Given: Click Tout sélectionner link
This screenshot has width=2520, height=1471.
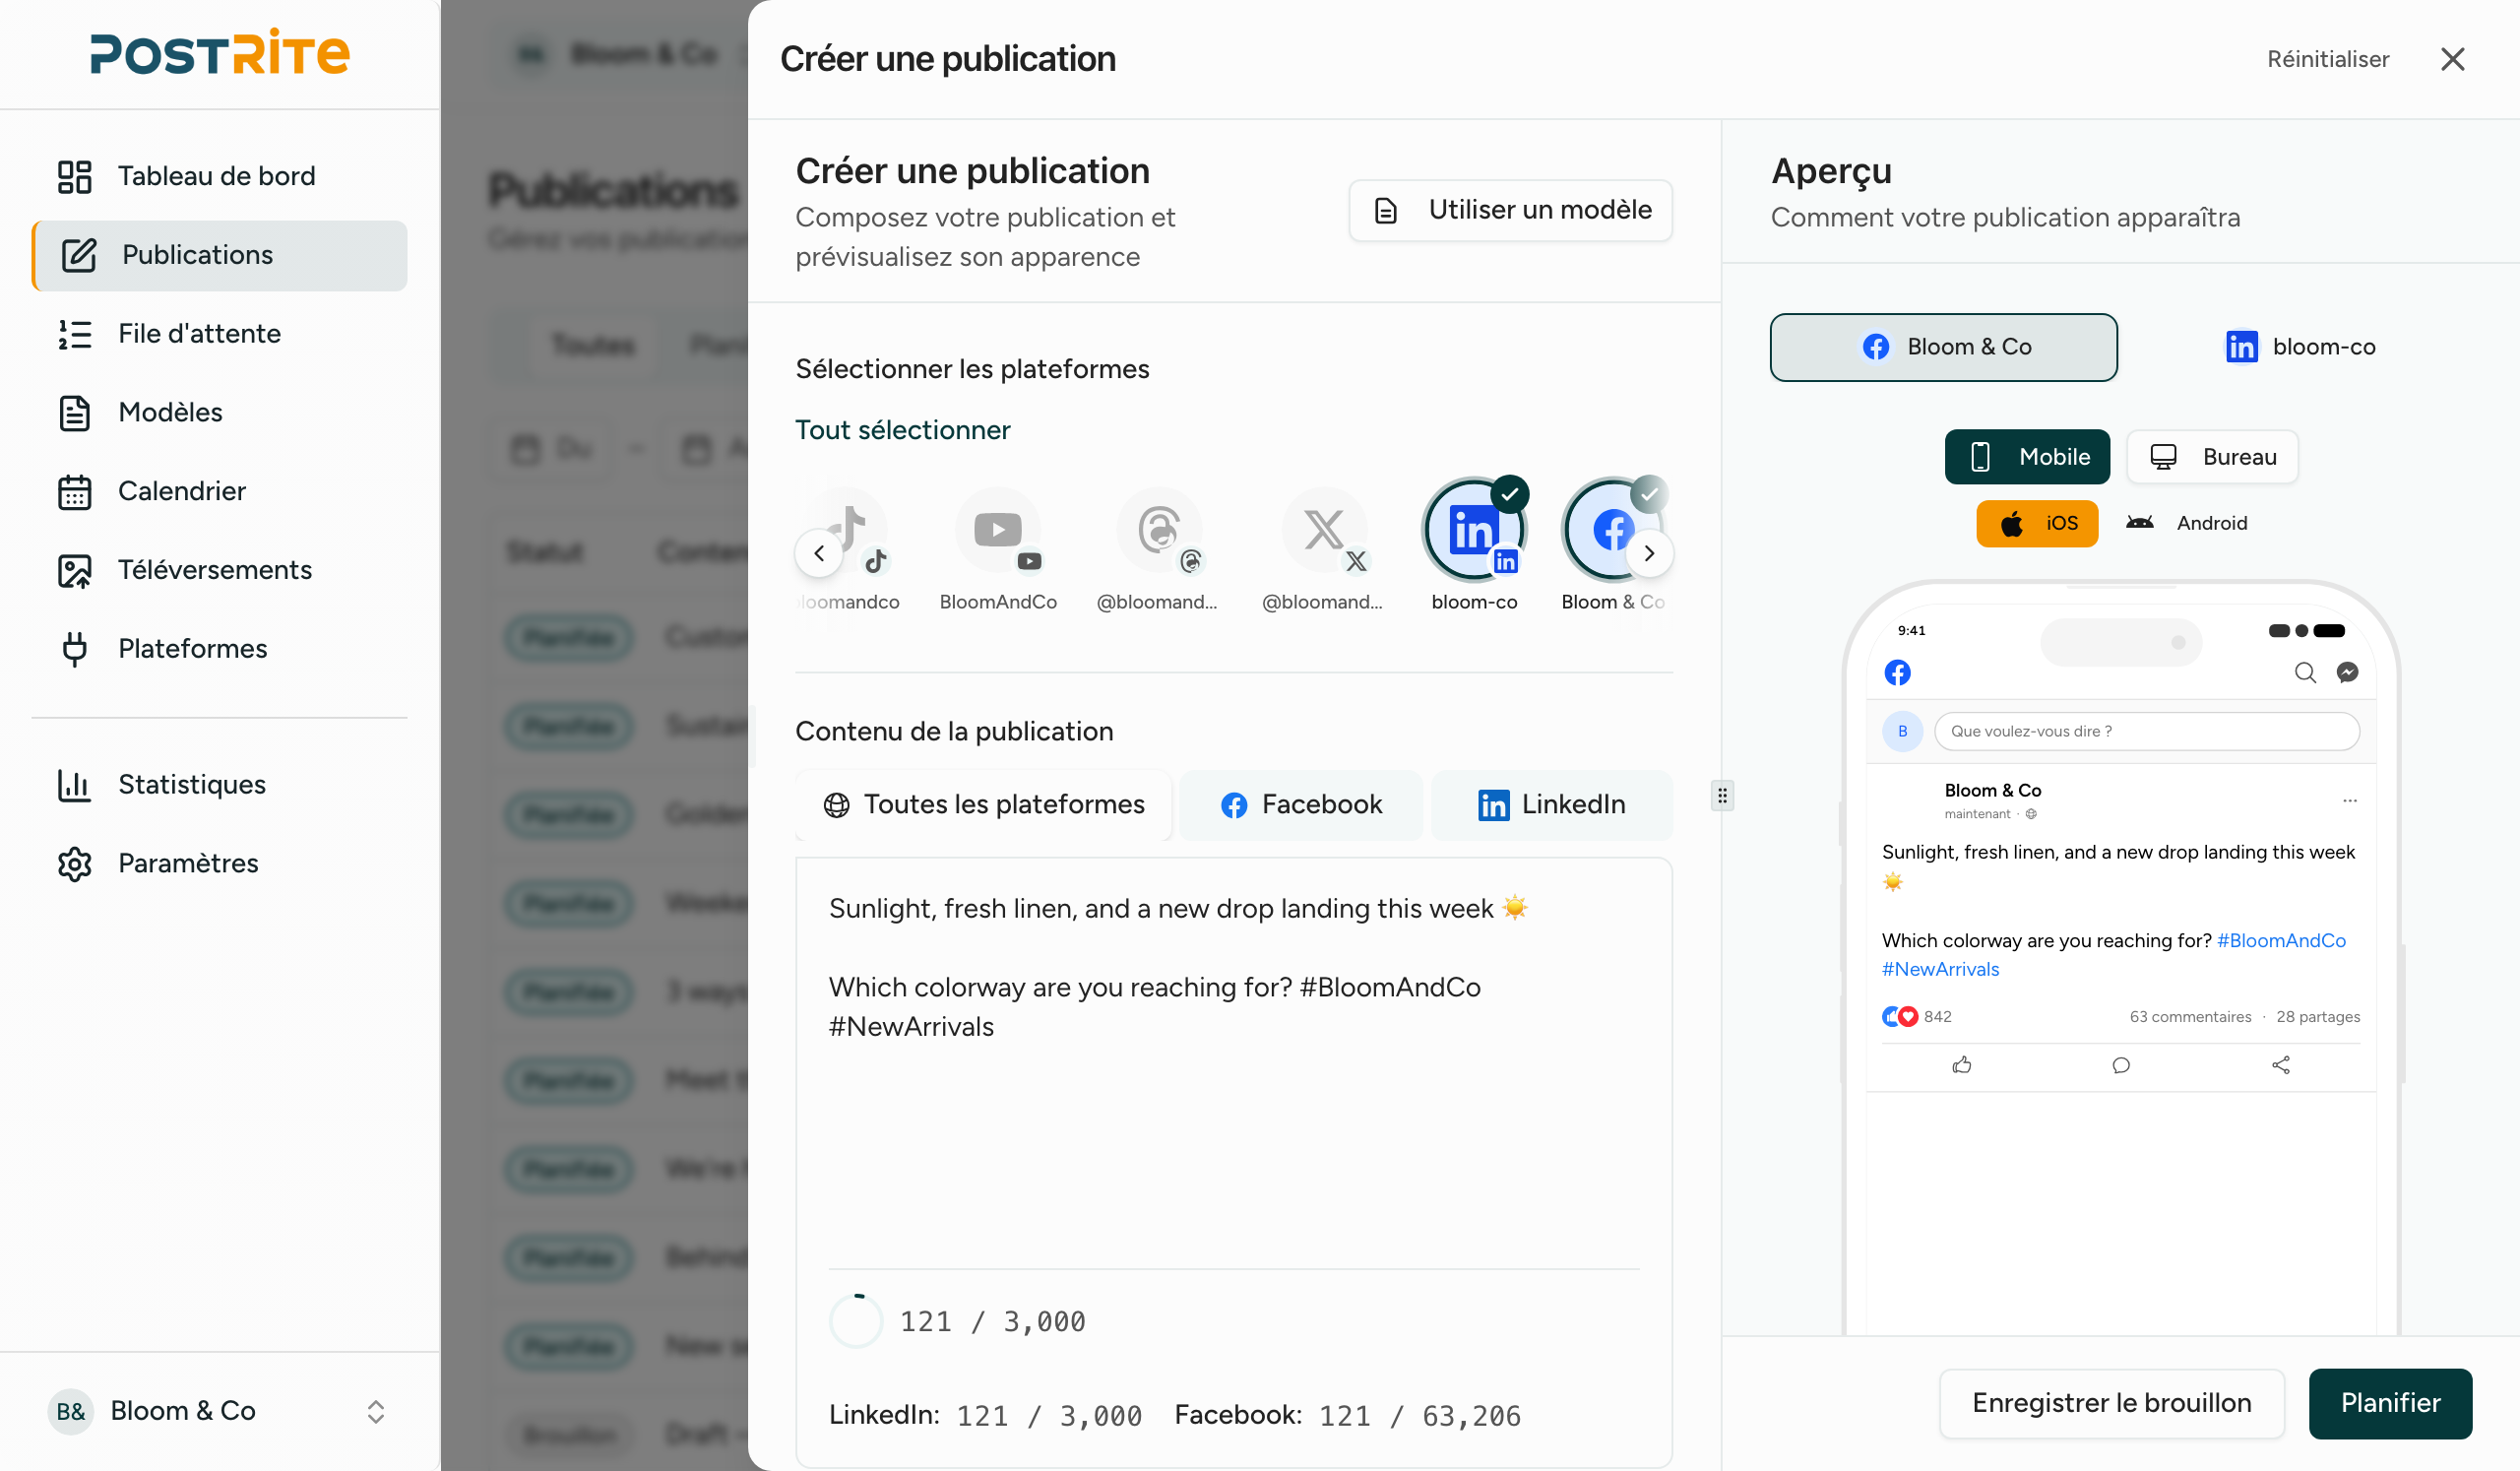Looking at the screenshot, I should click(x=902, y=430).
